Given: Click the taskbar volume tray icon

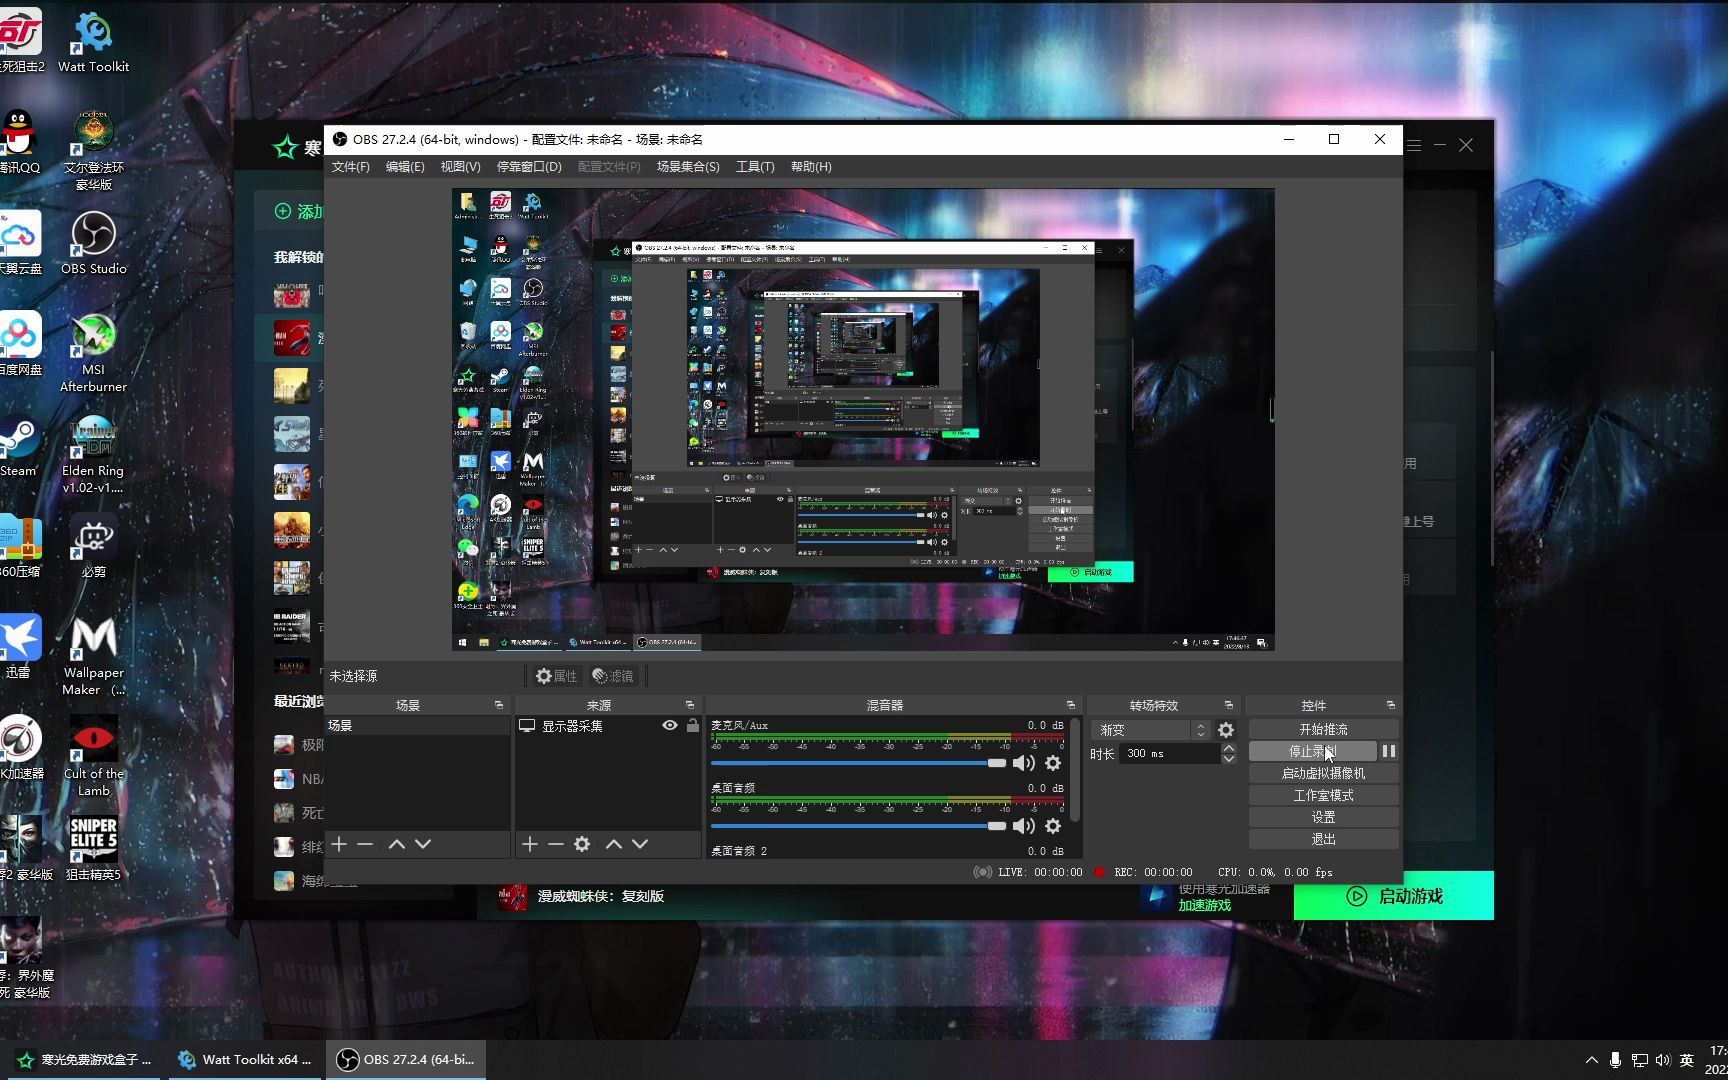Looking at the screenshot, I should 1663,1060.
